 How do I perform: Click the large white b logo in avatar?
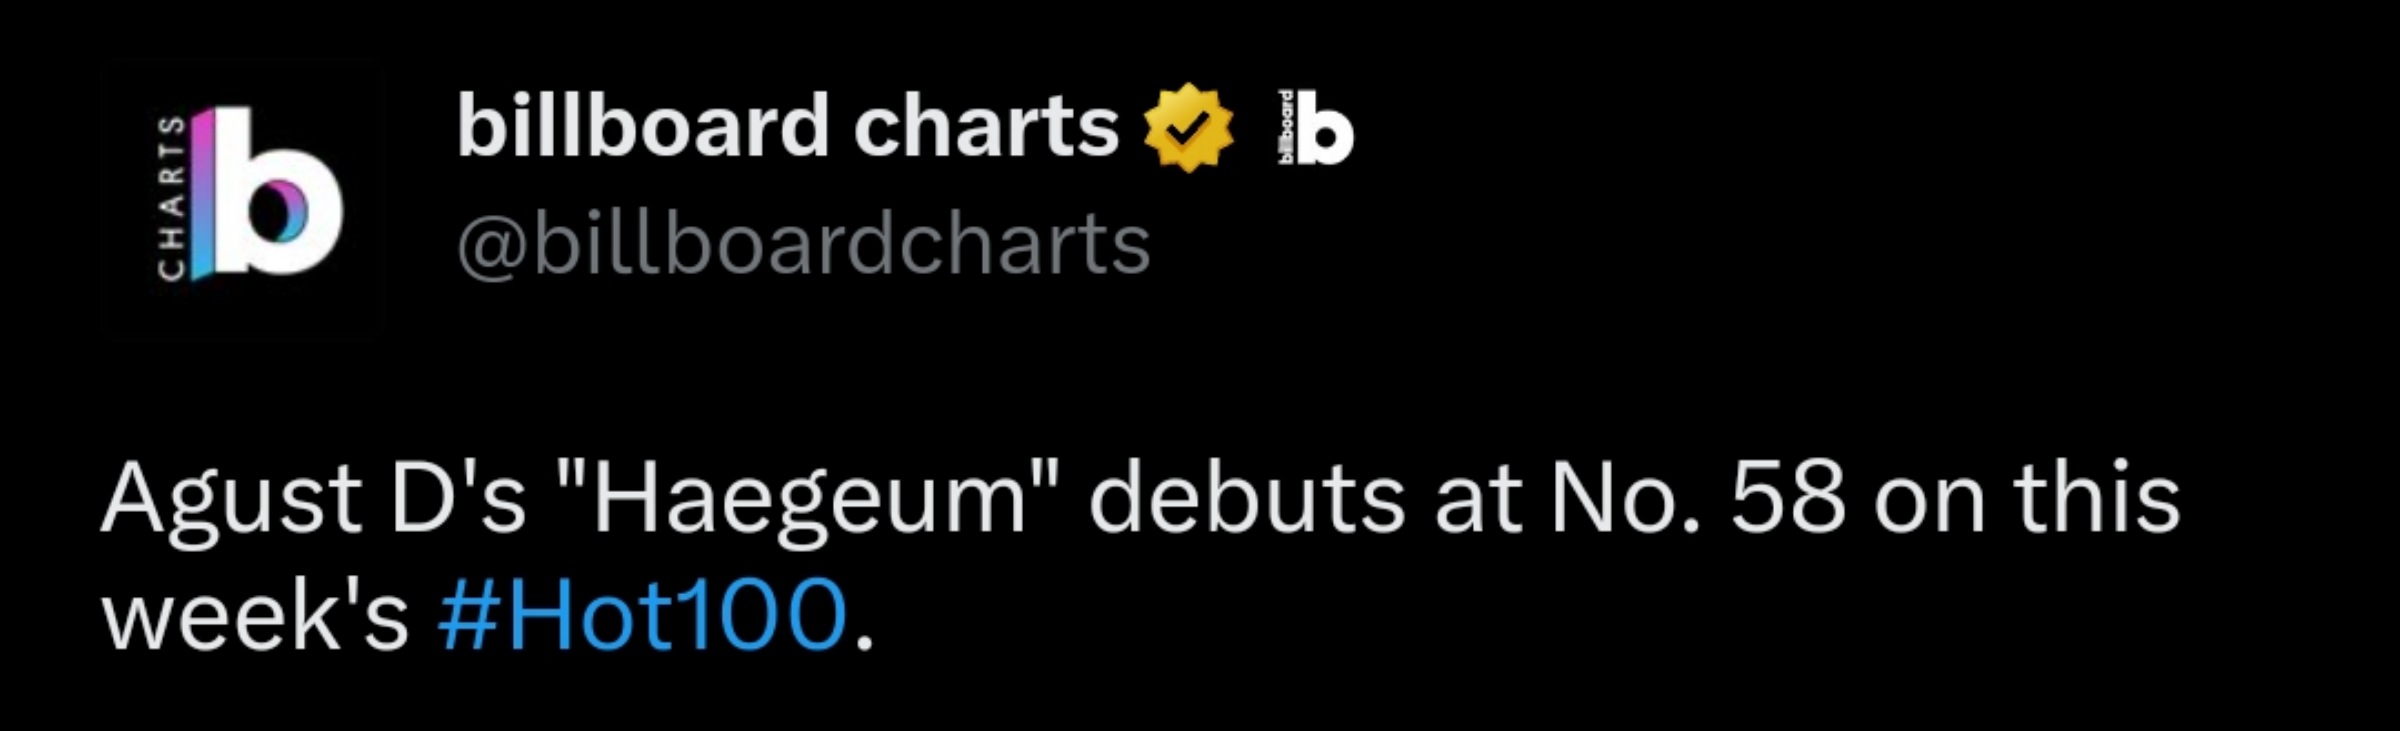(278, 191)
